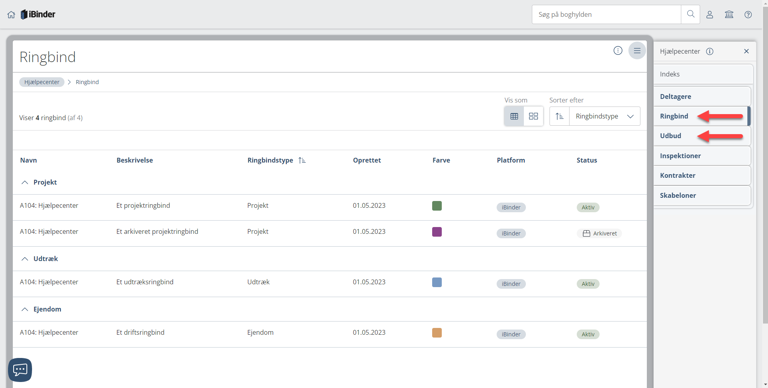The width and height of the screenshot is (768, 388).
Task: Select Deltagere in the side panel
Action: tap(703, 97)
